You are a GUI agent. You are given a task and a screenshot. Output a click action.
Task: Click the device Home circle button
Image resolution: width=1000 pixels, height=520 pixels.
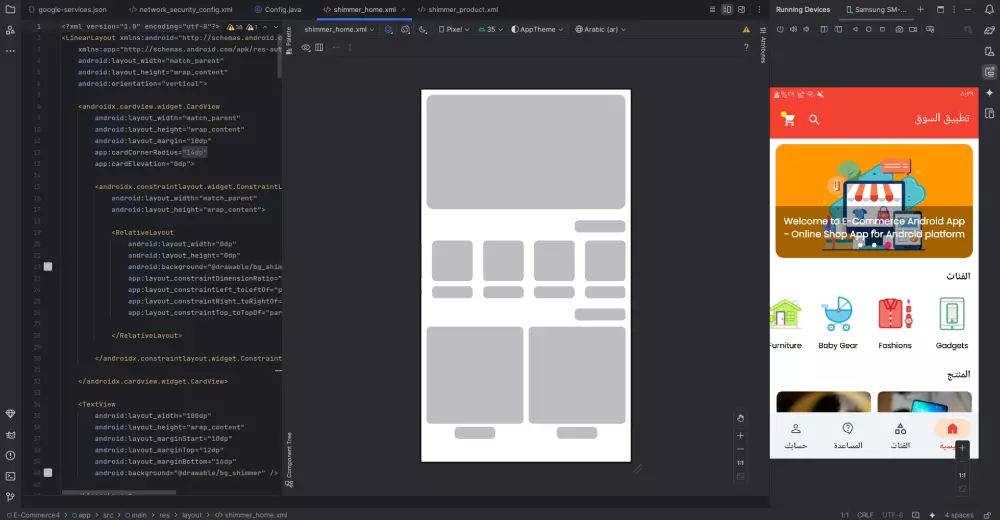[x=869, y=29]
